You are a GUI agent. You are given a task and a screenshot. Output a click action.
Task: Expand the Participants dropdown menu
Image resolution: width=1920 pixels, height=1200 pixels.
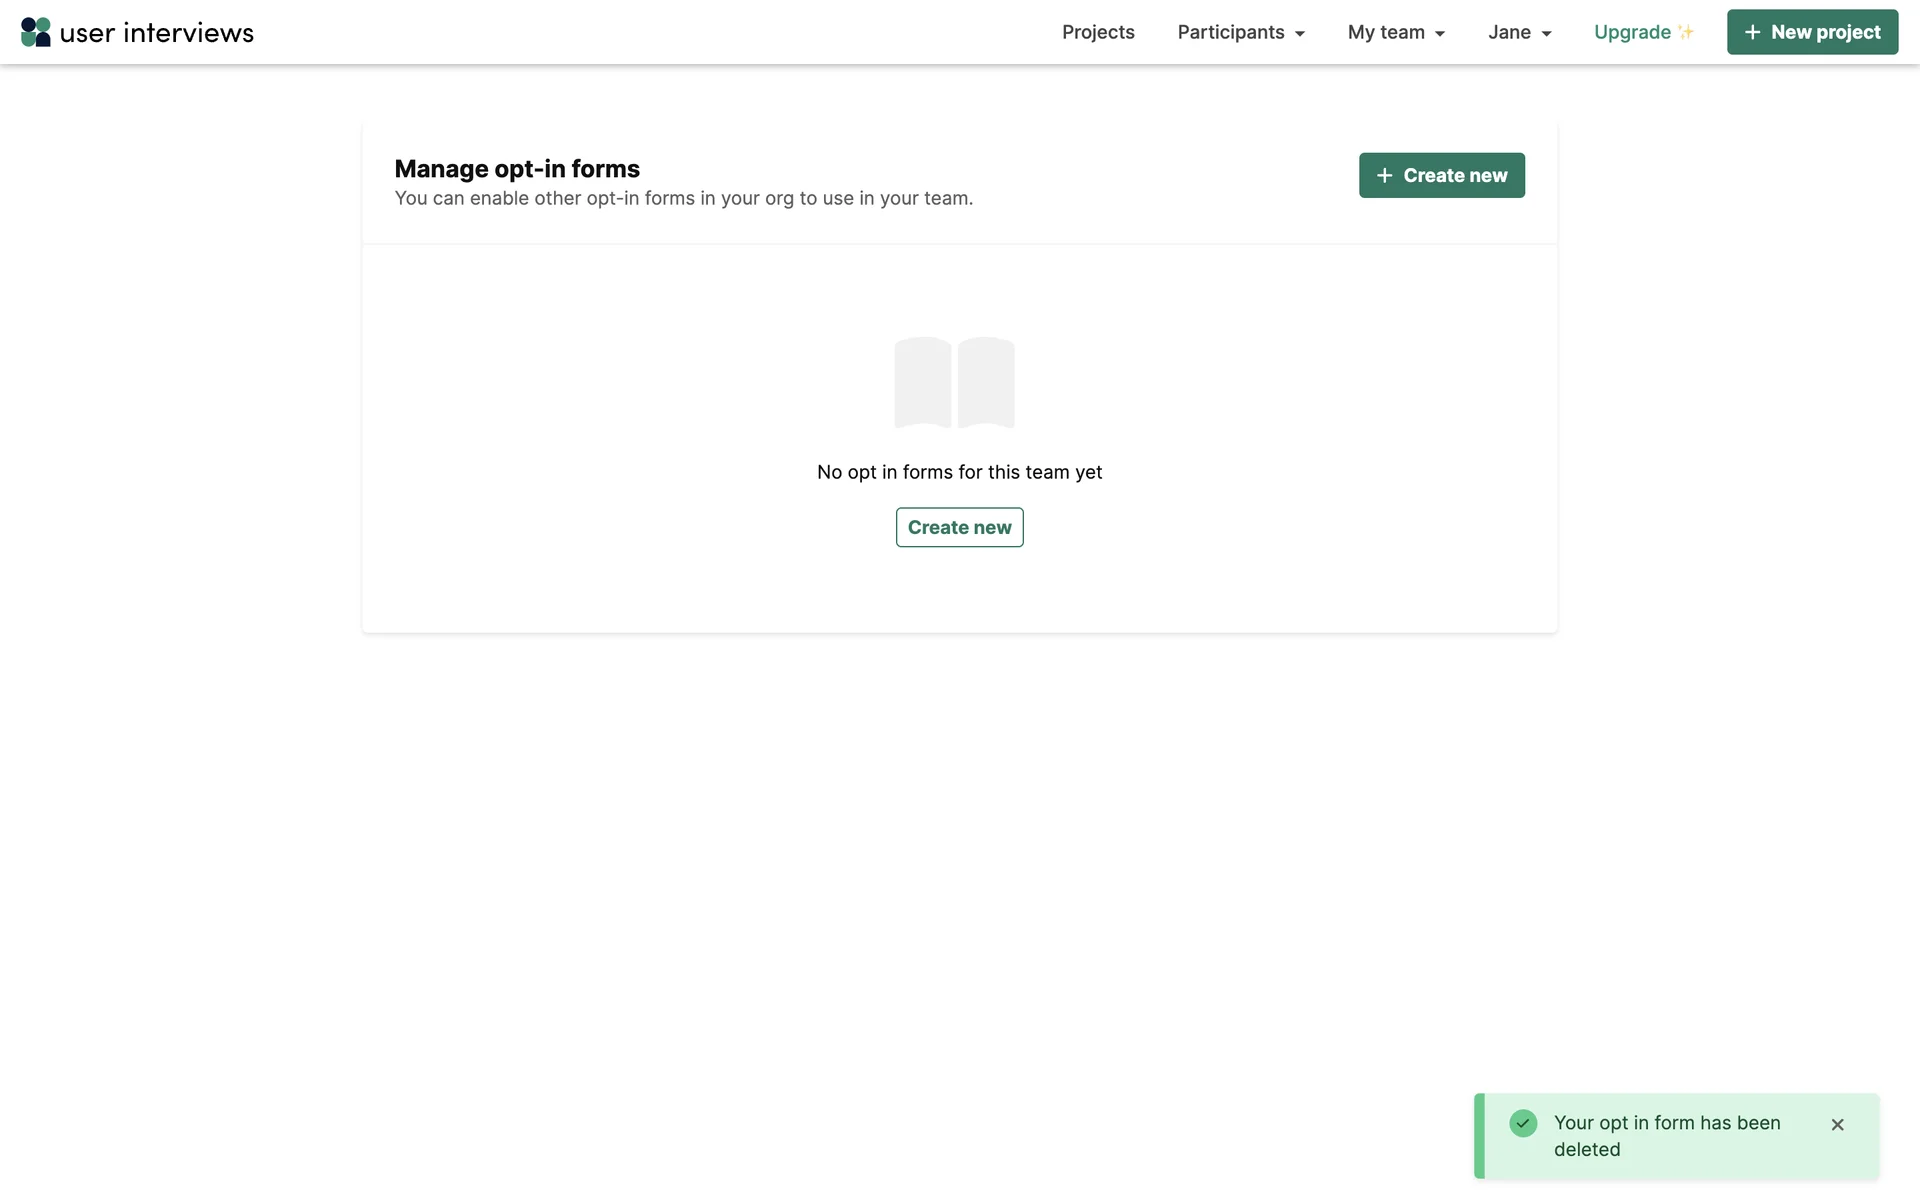(x=1231, y=32)
